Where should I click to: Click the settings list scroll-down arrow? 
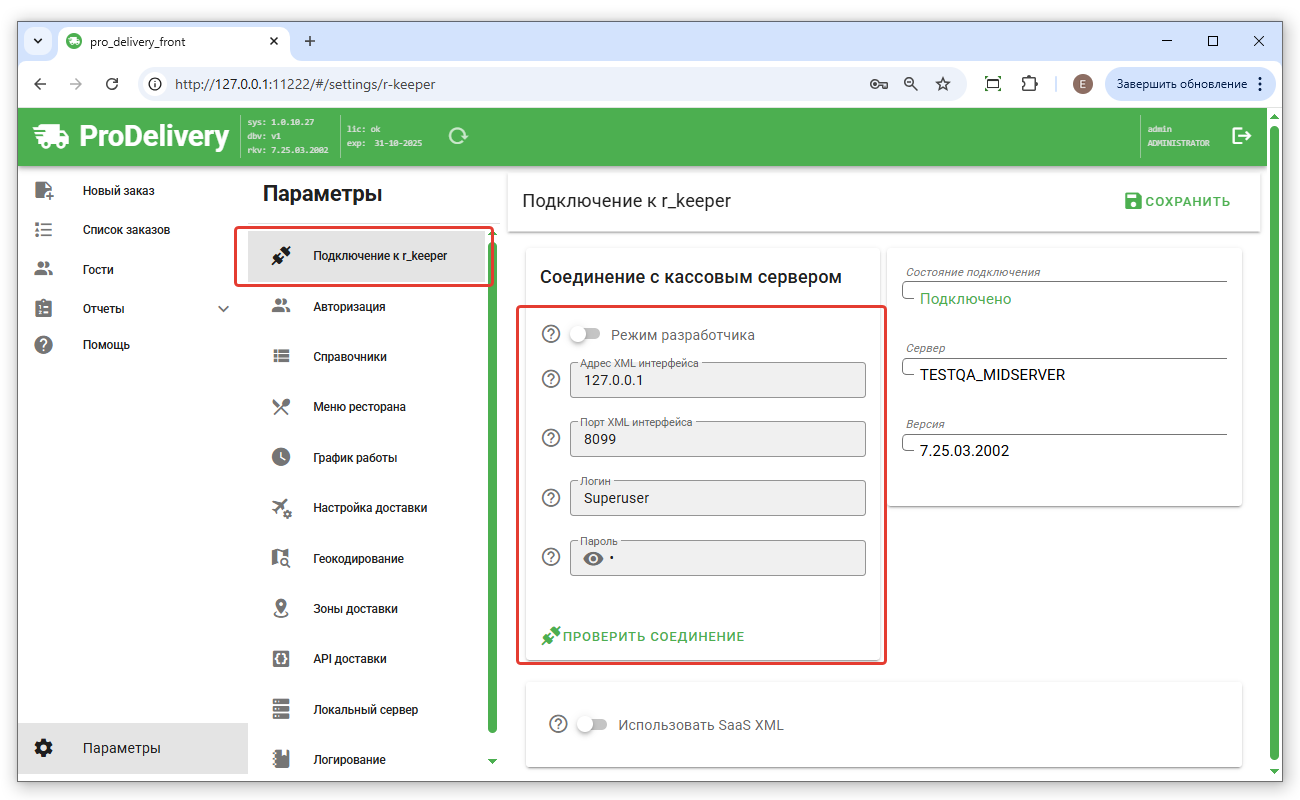pyautogui.click(x=492, y=761)
